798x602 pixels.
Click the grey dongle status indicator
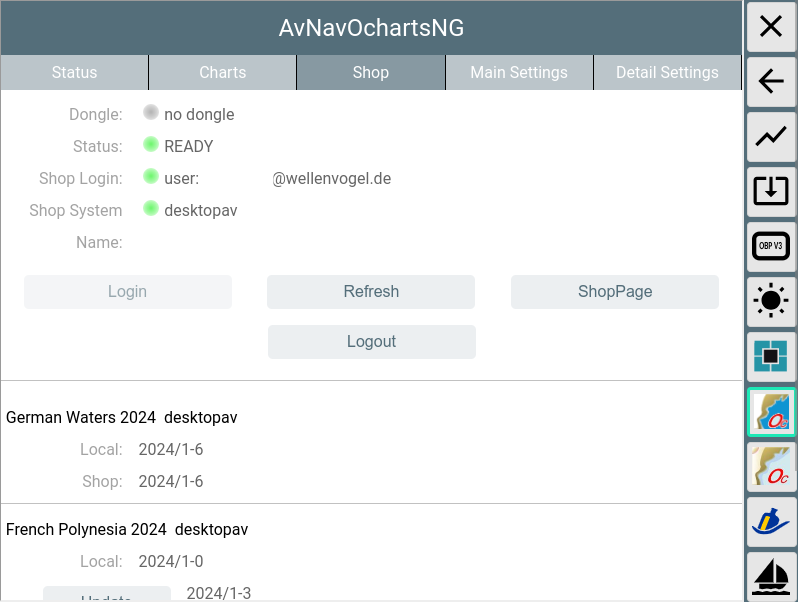click(x=151, y=112)
